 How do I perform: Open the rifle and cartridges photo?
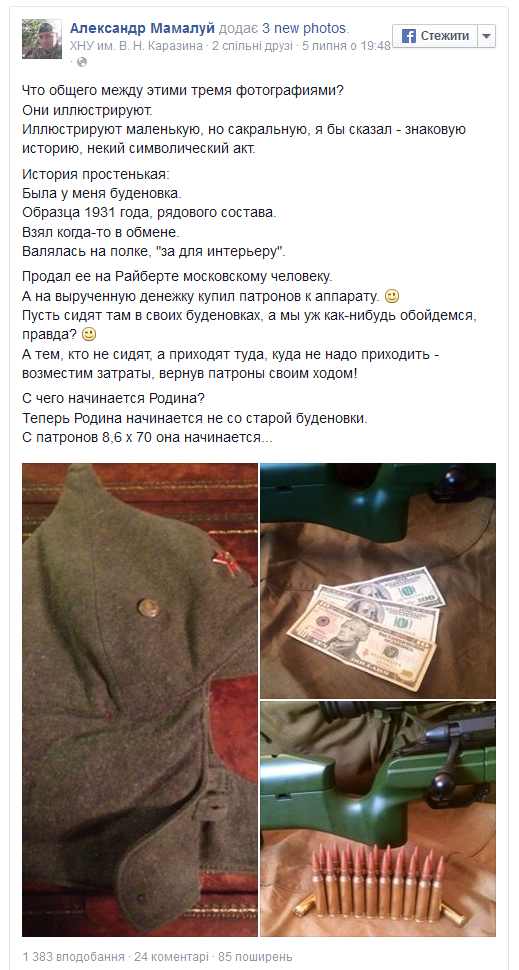378,818
